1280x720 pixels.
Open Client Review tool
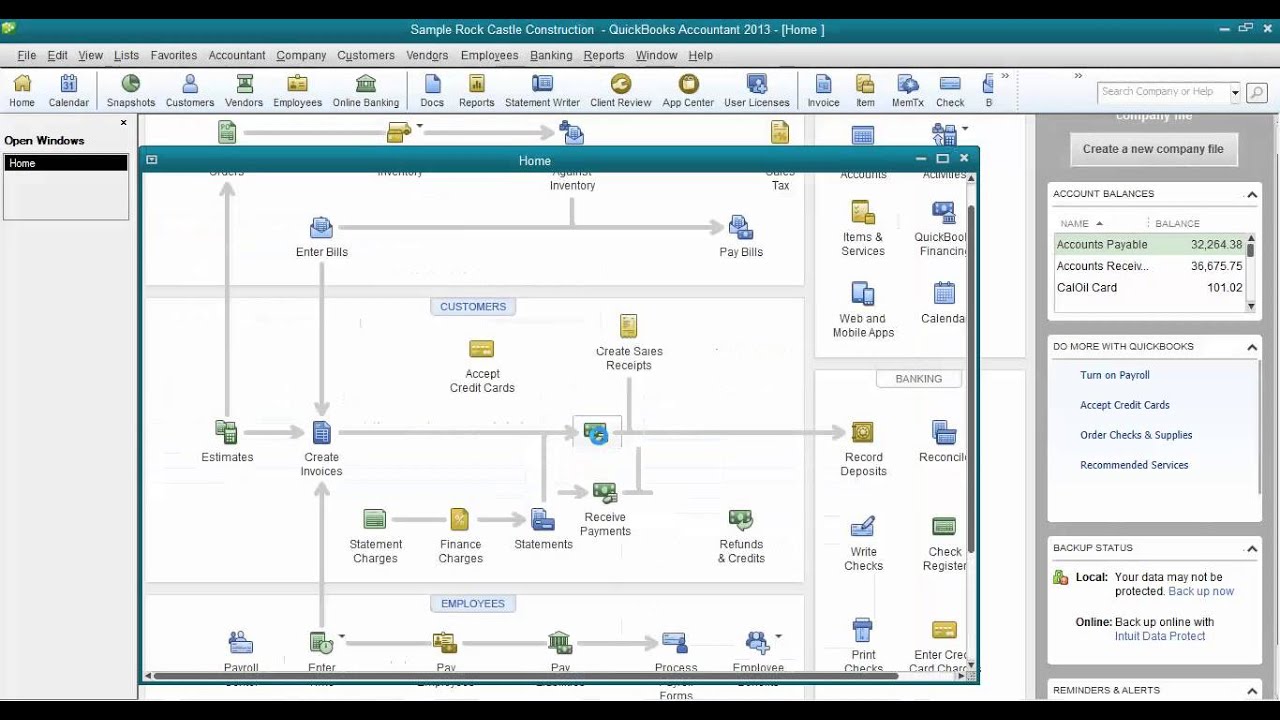pos(621,90)
